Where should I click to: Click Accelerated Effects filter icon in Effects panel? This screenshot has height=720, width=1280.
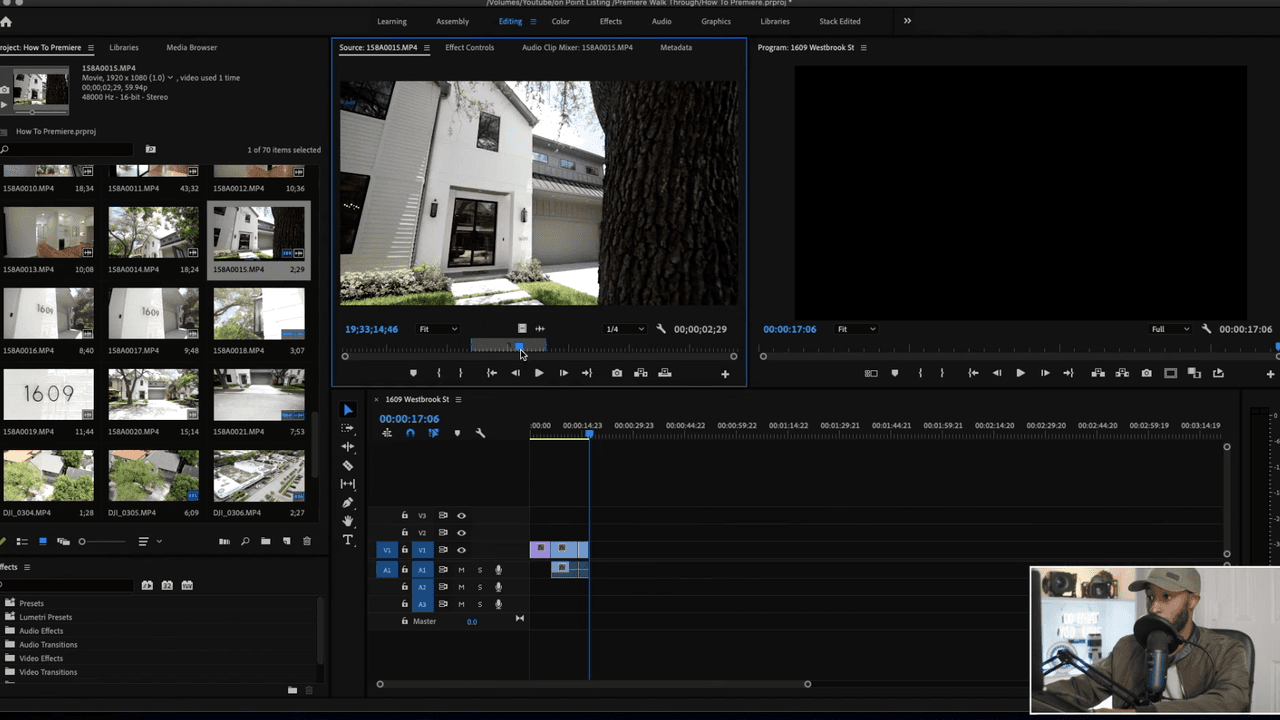coord(147,585)
